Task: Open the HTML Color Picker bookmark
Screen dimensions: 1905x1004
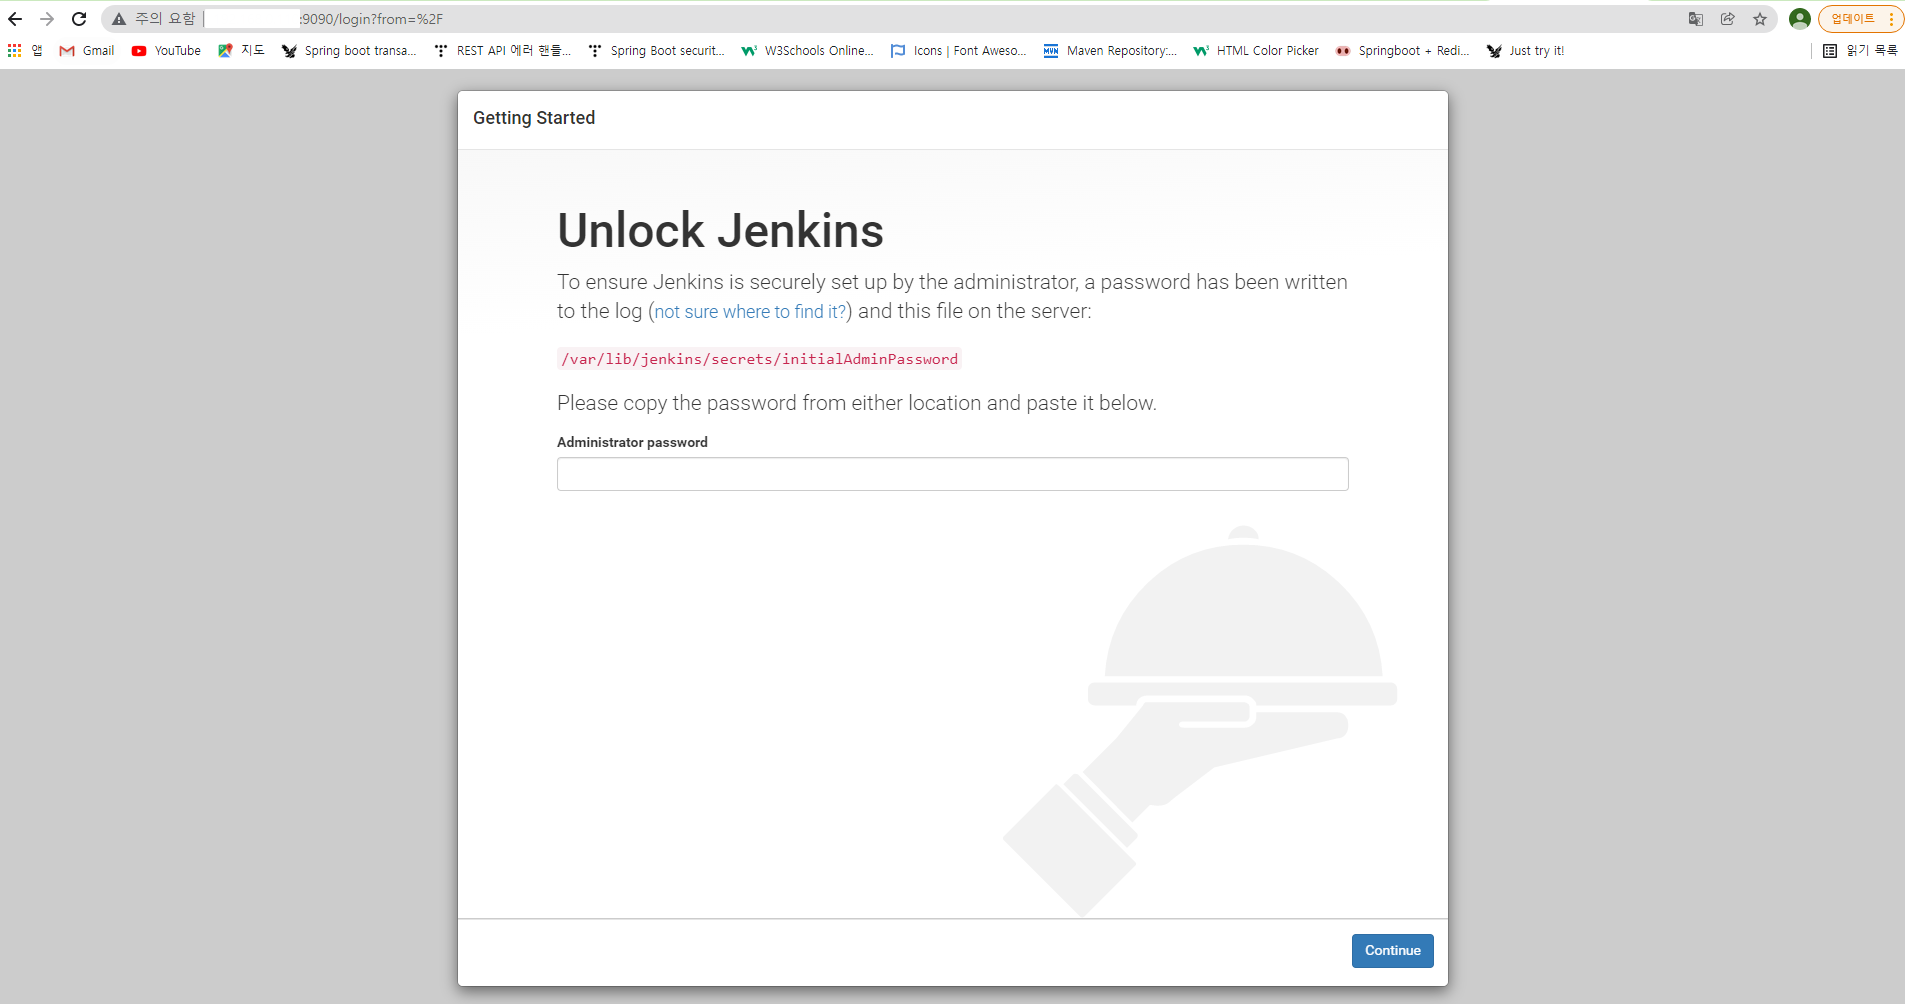Action: point(1256,51)
